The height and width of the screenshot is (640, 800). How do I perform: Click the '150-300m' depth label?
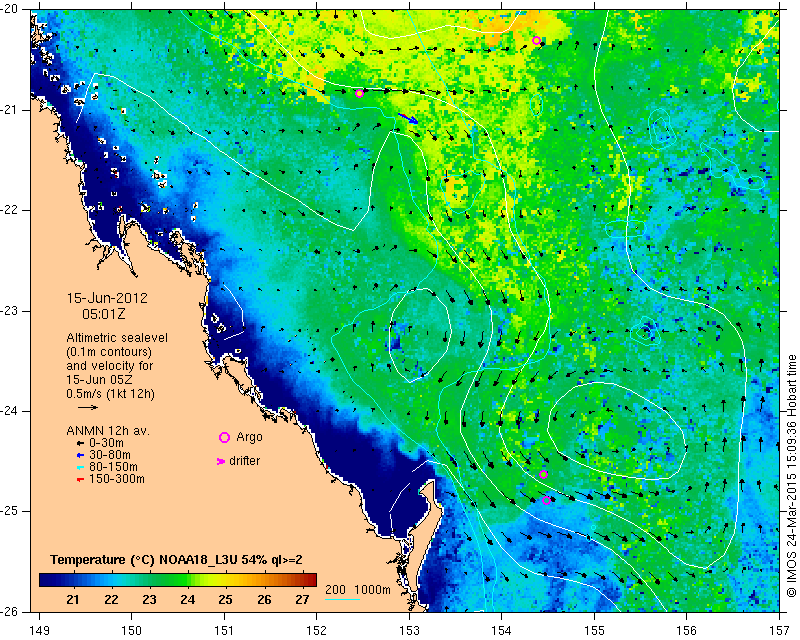[117, 479]
